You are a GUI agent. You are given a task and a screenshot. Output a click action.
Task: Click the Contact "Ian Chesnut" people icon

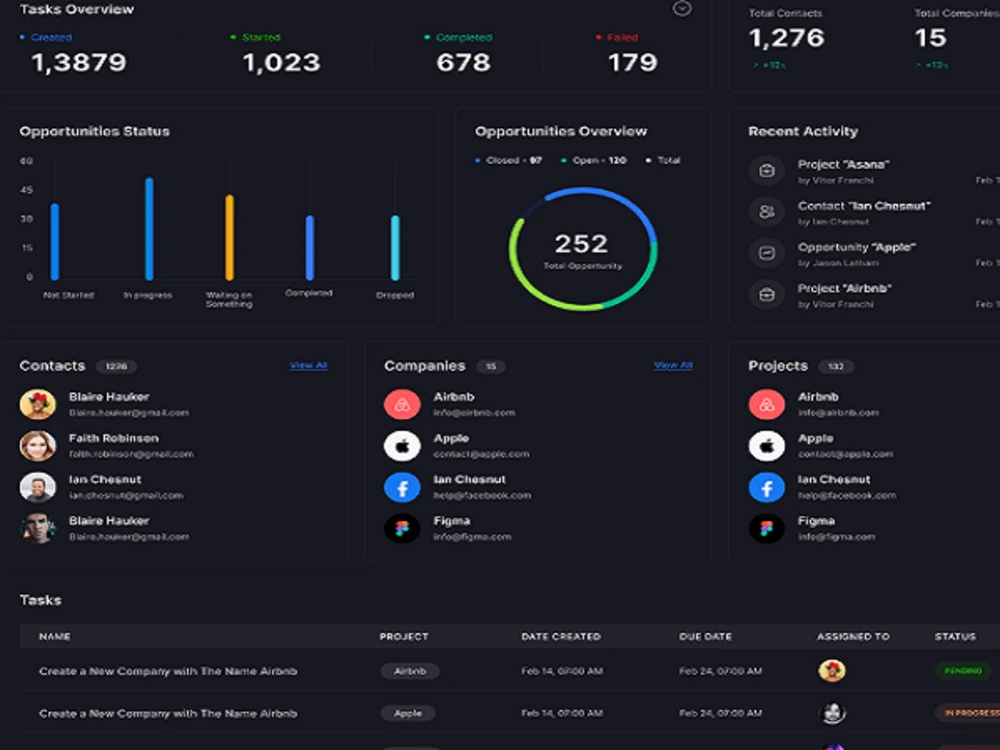pos(767,212)
